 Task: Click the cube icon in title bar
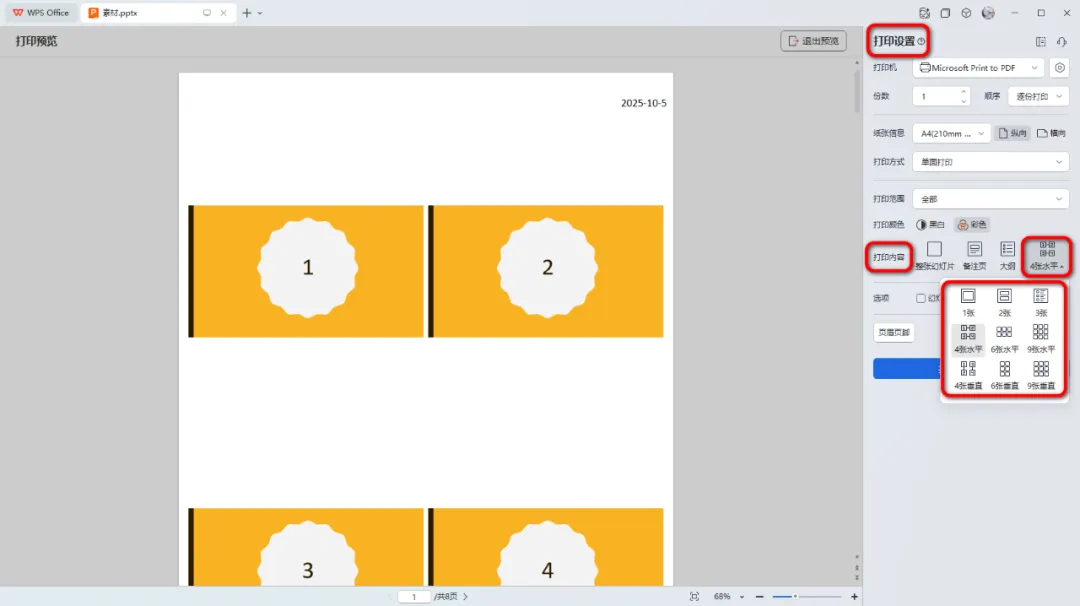[966, 13]
